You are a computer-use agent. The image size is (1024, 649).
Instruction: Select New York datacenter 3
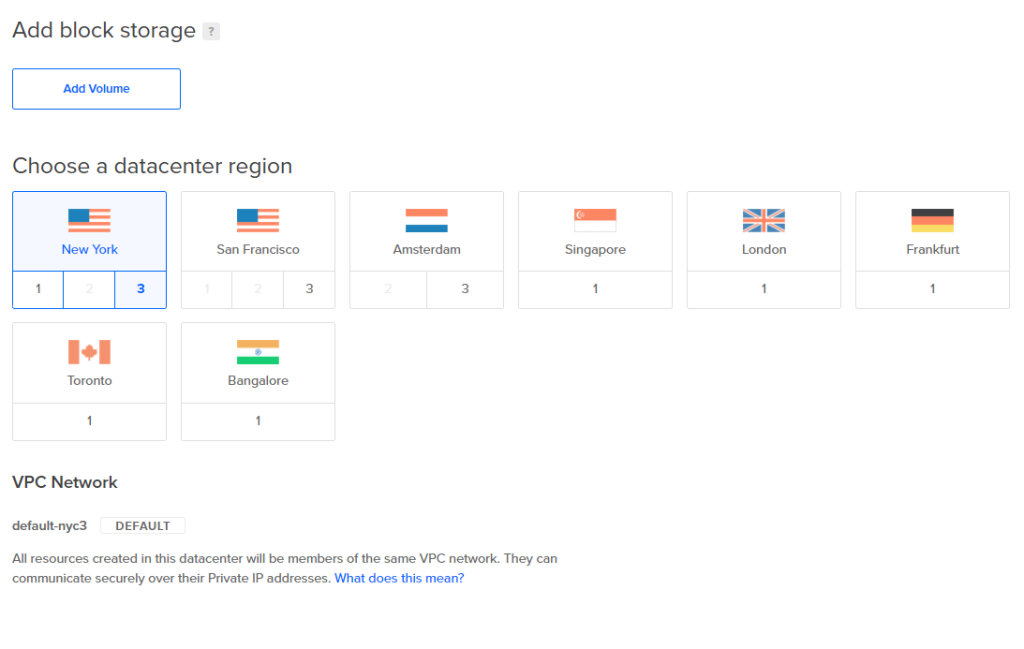pos(141,289)
